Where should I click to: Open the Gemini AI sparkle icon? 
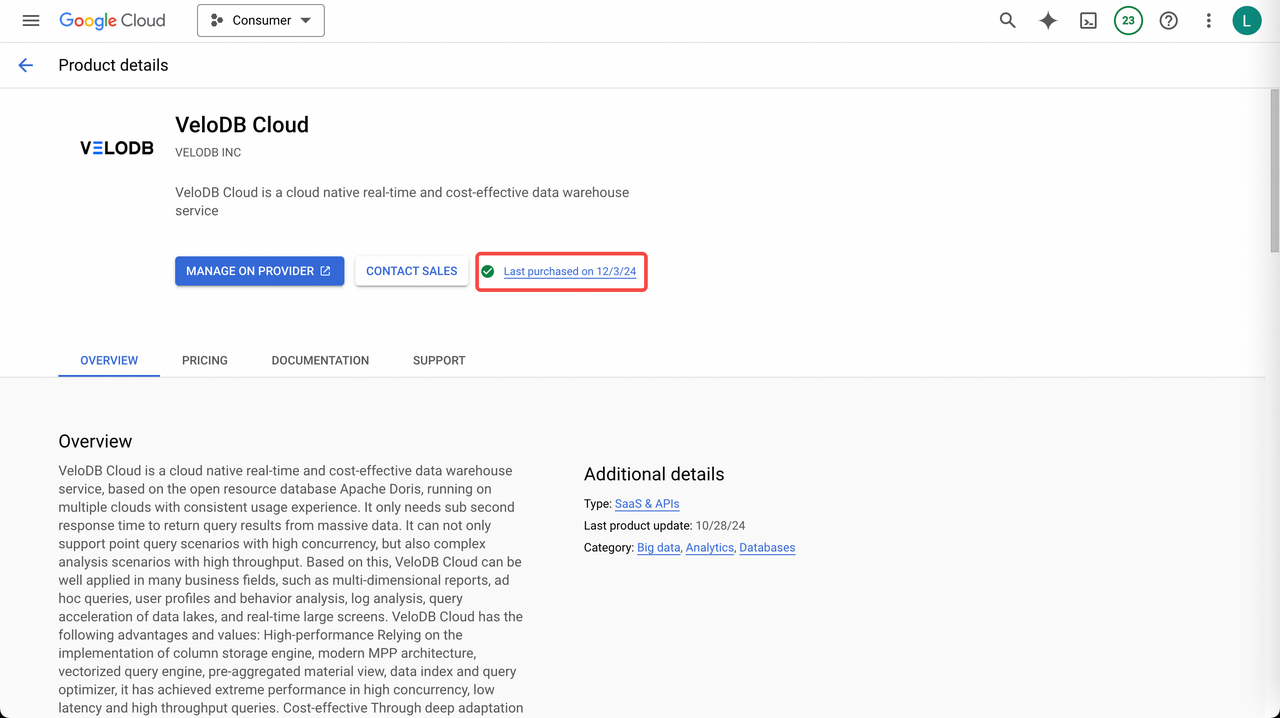1048,20
